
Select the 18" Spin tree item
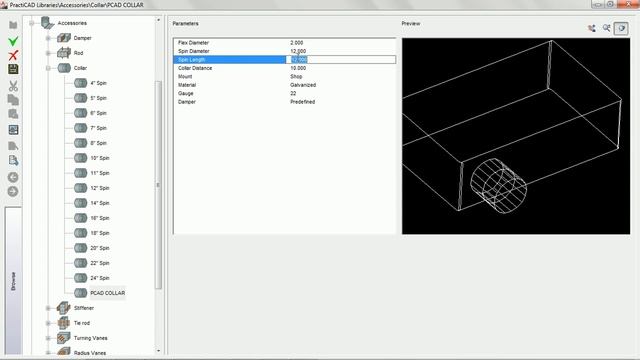(x=100, y=233)
